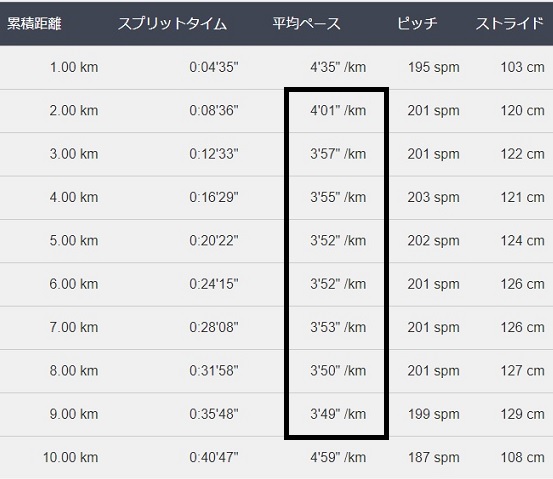Click the 4'01" /km pace value
This screenshot has height=479, width=553.
tap(338, 110)
